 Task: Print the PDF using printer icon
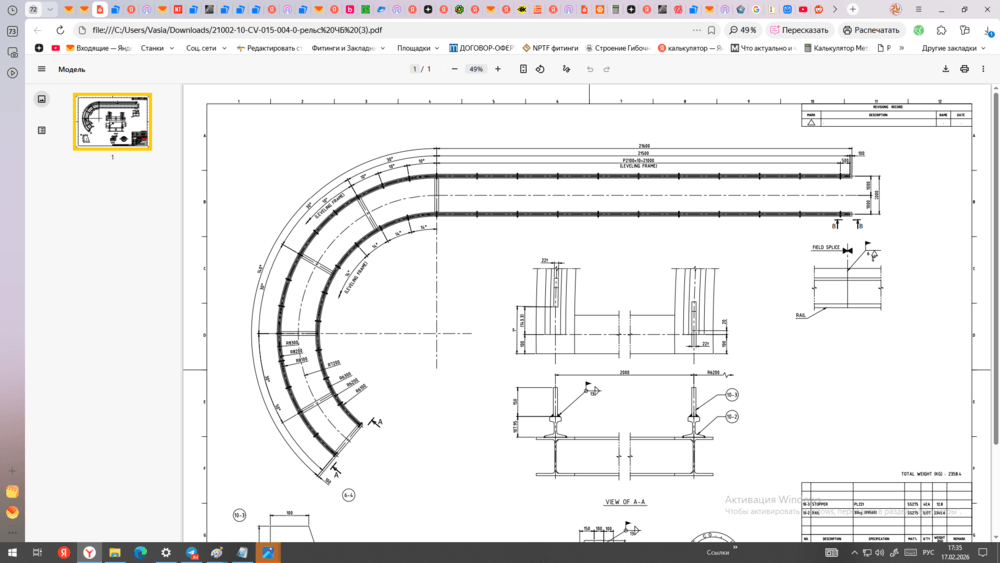(964, 69)
